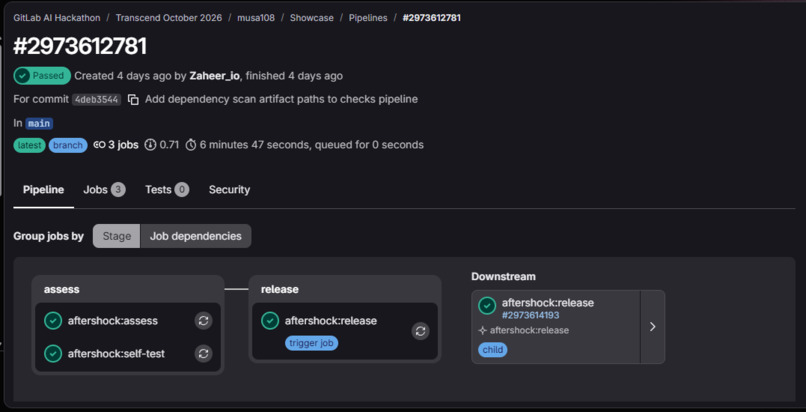Open Zaheer_io user profile
806x412 pixels.
click(214, 76)
